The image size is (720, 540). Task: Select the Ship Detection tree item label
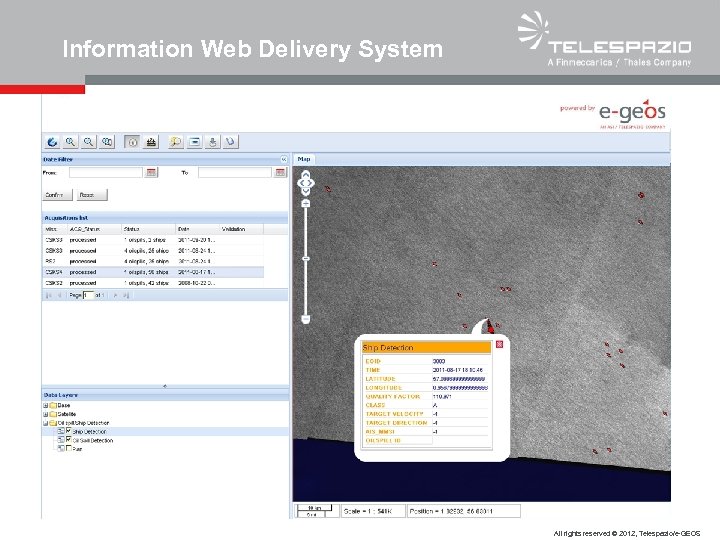tap(90, 432)
